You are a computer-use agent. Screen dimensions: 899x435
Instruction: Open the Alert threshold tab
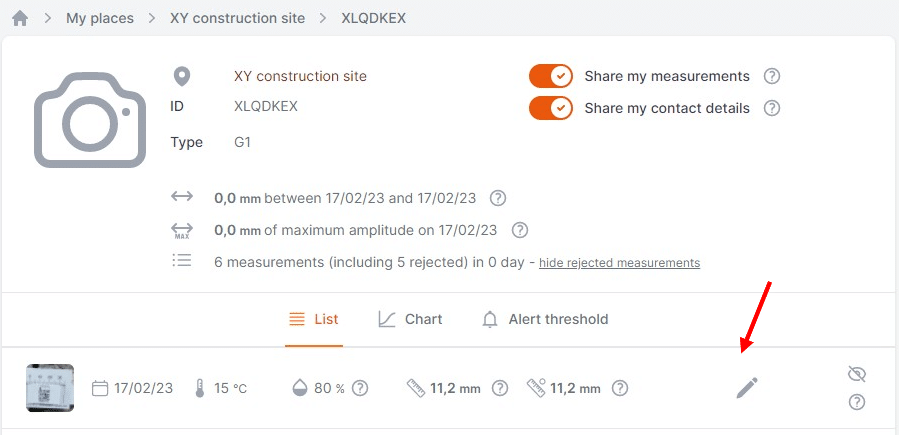coord(545,319)
